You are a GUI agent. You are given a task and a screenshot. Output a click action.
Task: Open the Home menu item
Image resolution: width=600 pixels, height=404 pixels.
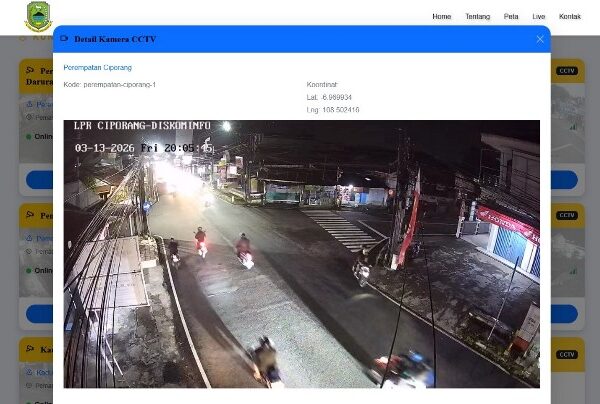tap(441, 17)
